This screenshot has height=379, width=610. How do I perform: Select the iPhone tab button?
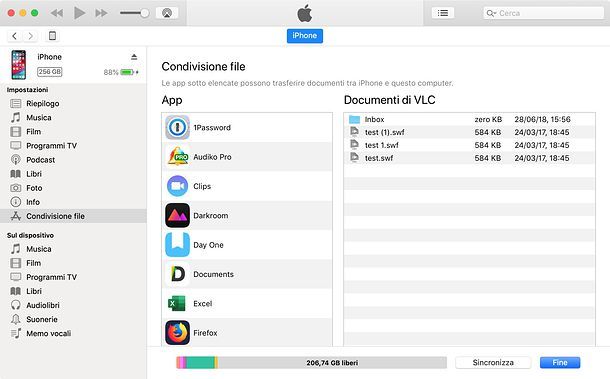(305, 35)
